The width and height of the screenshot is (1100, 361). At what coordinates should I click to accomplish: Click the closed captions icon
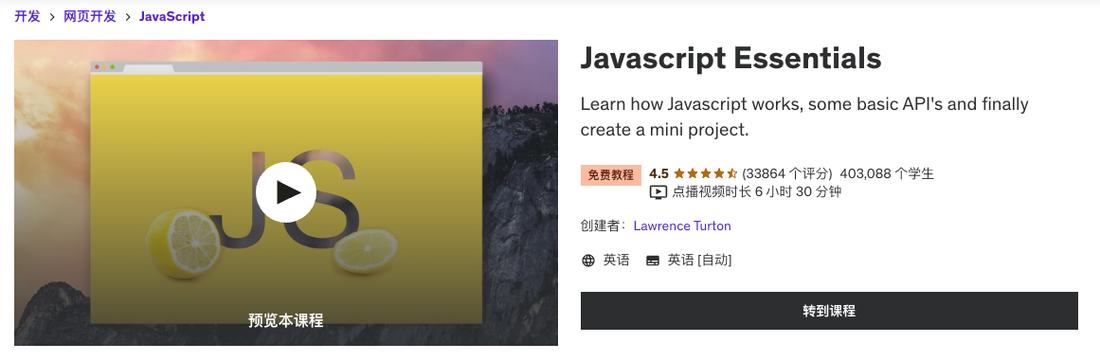tap(652, 261)
